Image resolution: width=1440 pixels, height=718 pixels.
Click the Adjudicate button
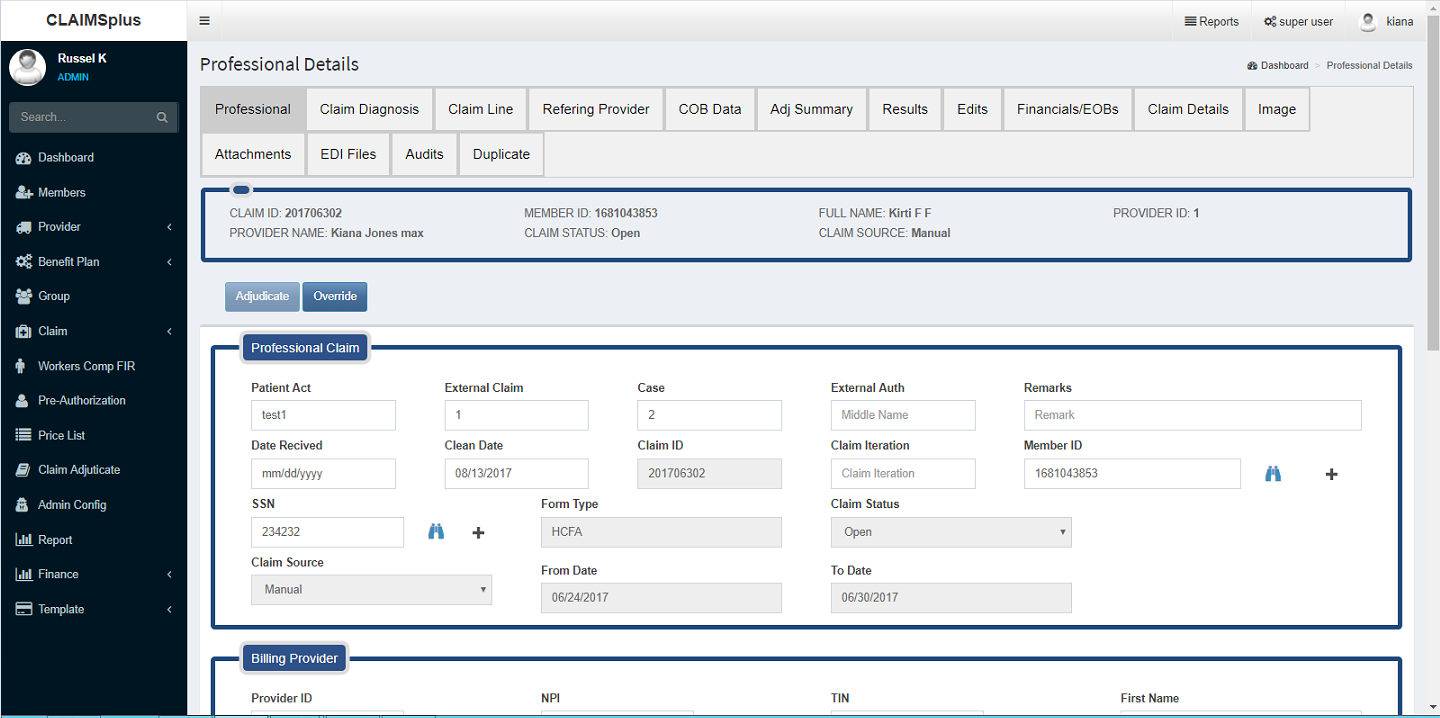point(262,296)
